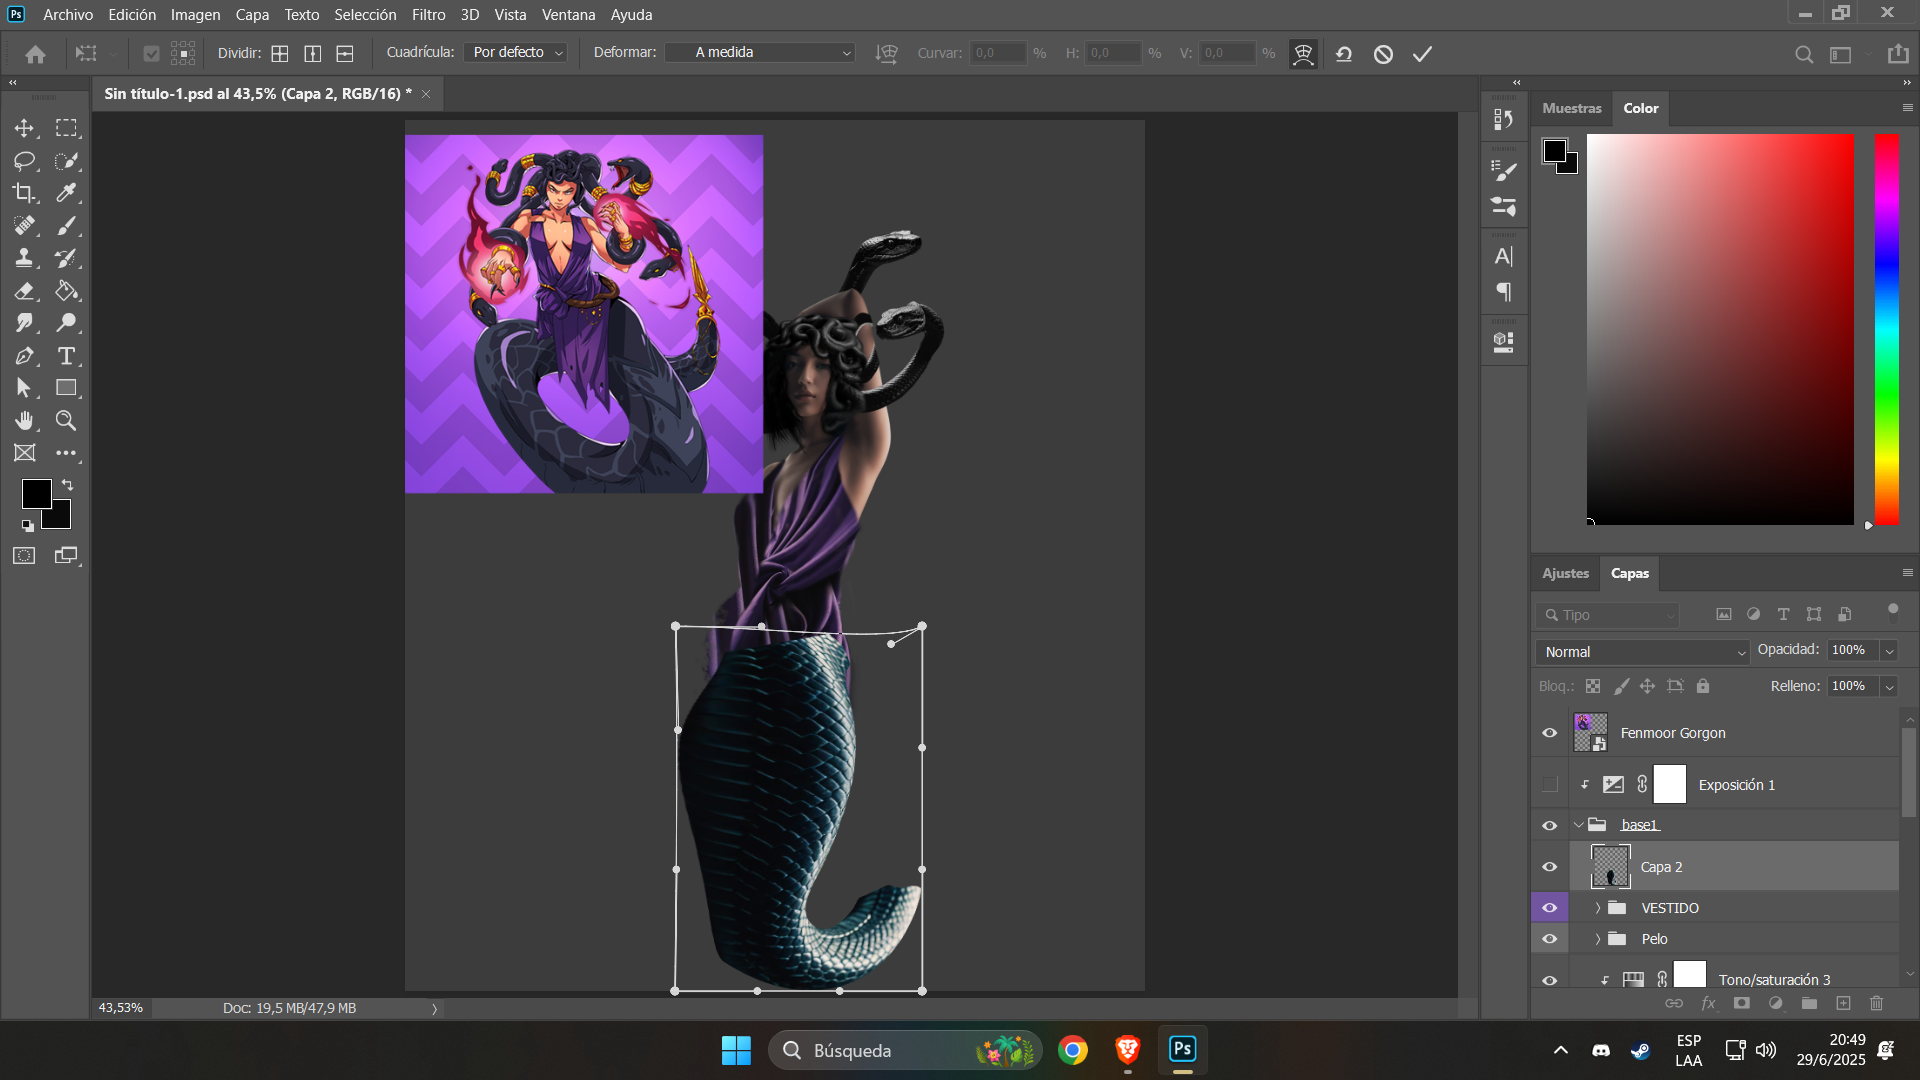Switch to the Ajustes tab
The width and height of the screenshot is (1920, 1080).
tap(1565, 573)
